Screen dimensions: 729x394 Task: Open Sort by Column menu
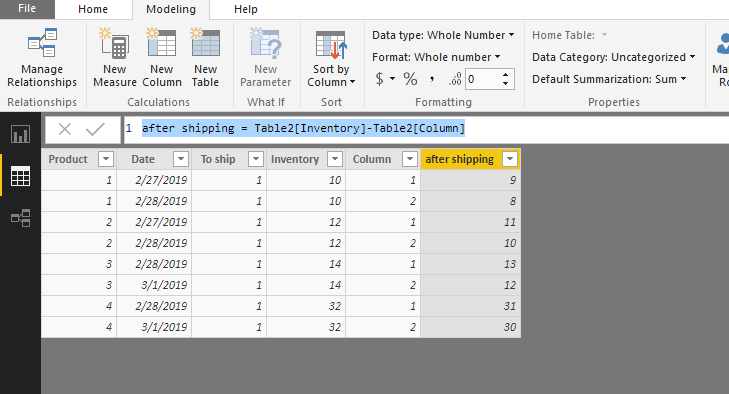(x=331, y=58)
